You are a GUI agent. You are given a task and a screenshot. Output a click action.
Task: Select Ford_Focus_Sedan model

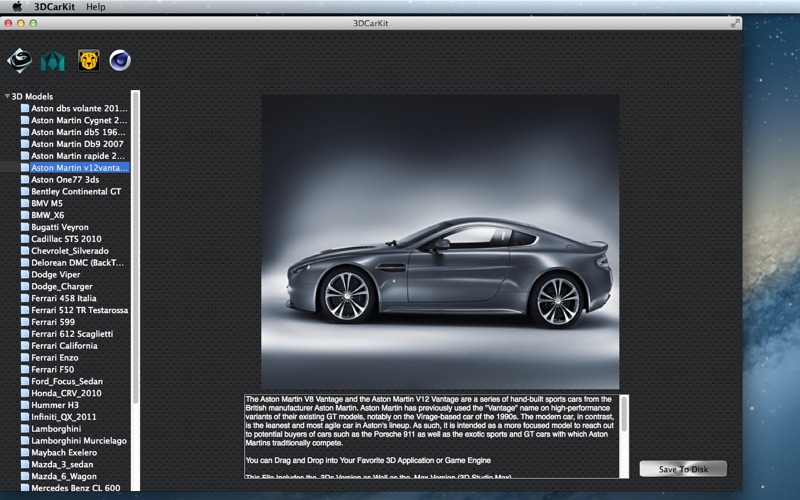pyautogui.click(x=67, y=381)
